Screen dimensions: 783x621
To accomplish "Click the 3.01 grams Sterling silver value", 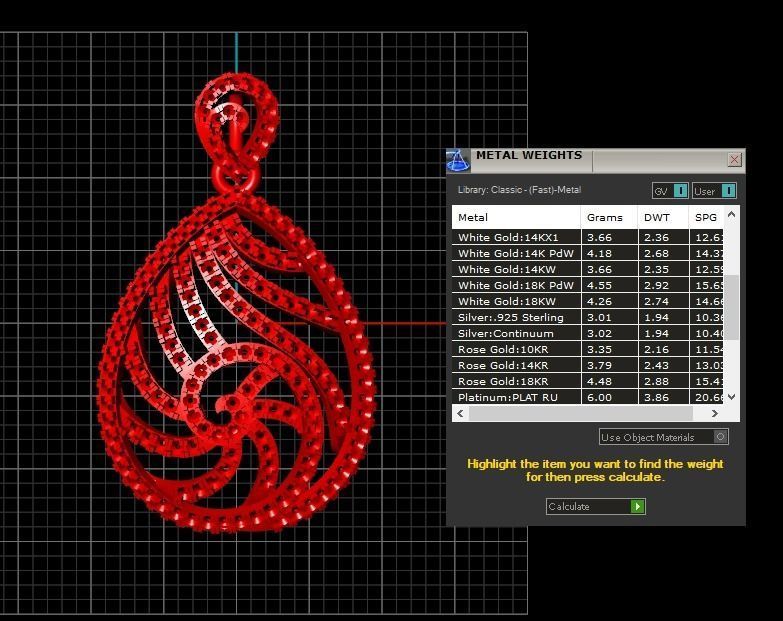I will pos(599,317).
